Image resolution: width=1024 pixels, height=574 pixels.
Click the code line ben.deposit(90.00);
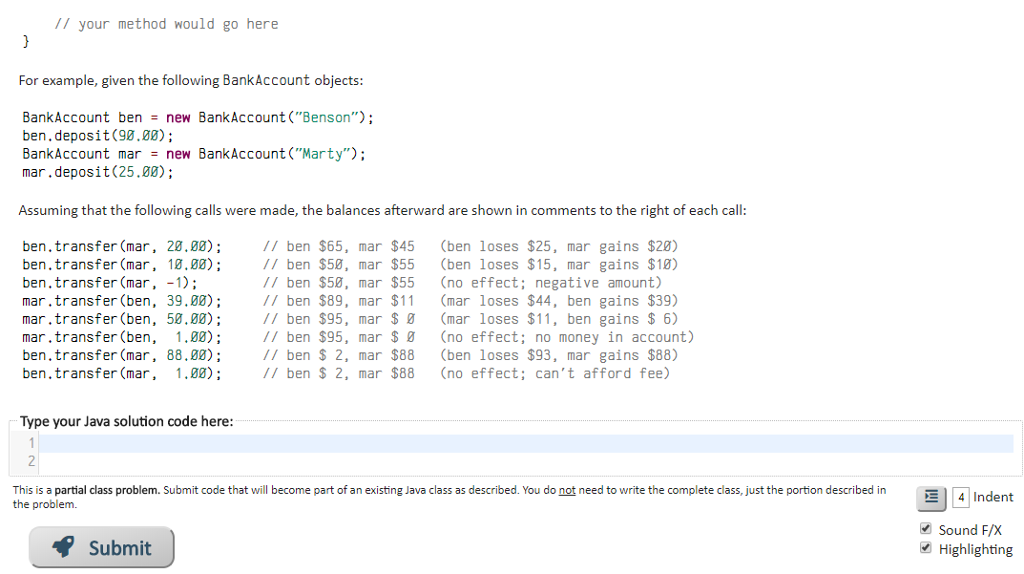coord(98,136)
